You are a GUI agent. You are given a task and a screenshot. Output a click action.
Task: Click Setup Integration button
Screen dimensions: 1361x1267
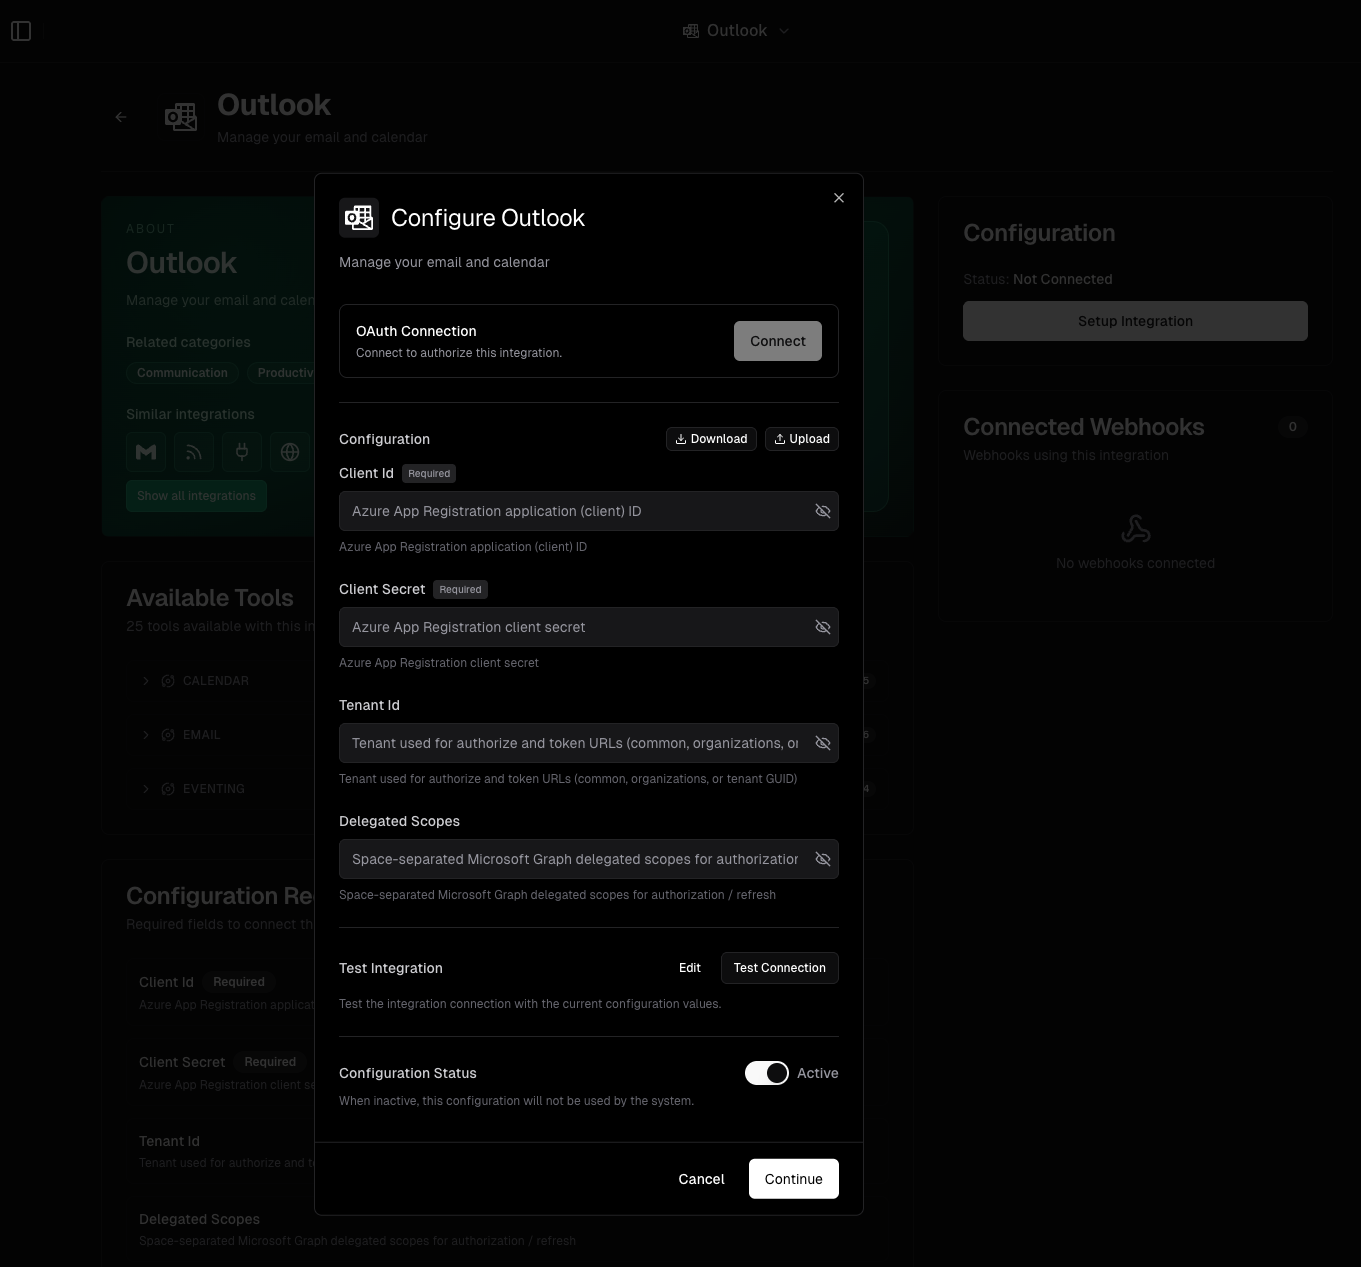coord(1135,321)
